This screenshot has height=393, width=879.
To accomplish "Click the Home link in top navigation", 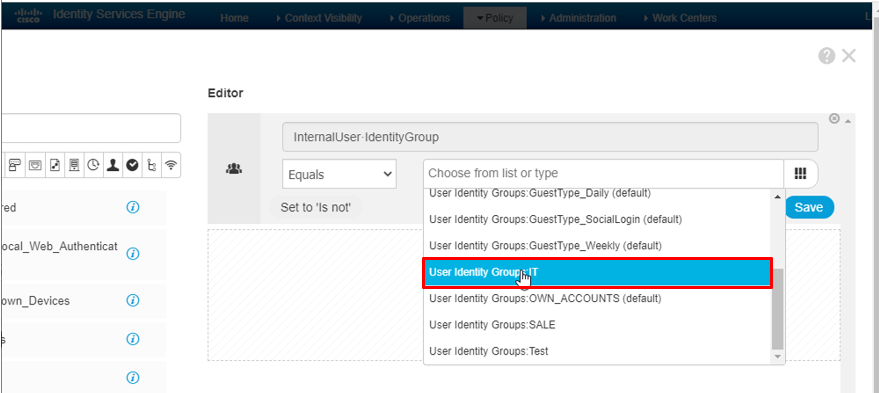I will [234, 18].
